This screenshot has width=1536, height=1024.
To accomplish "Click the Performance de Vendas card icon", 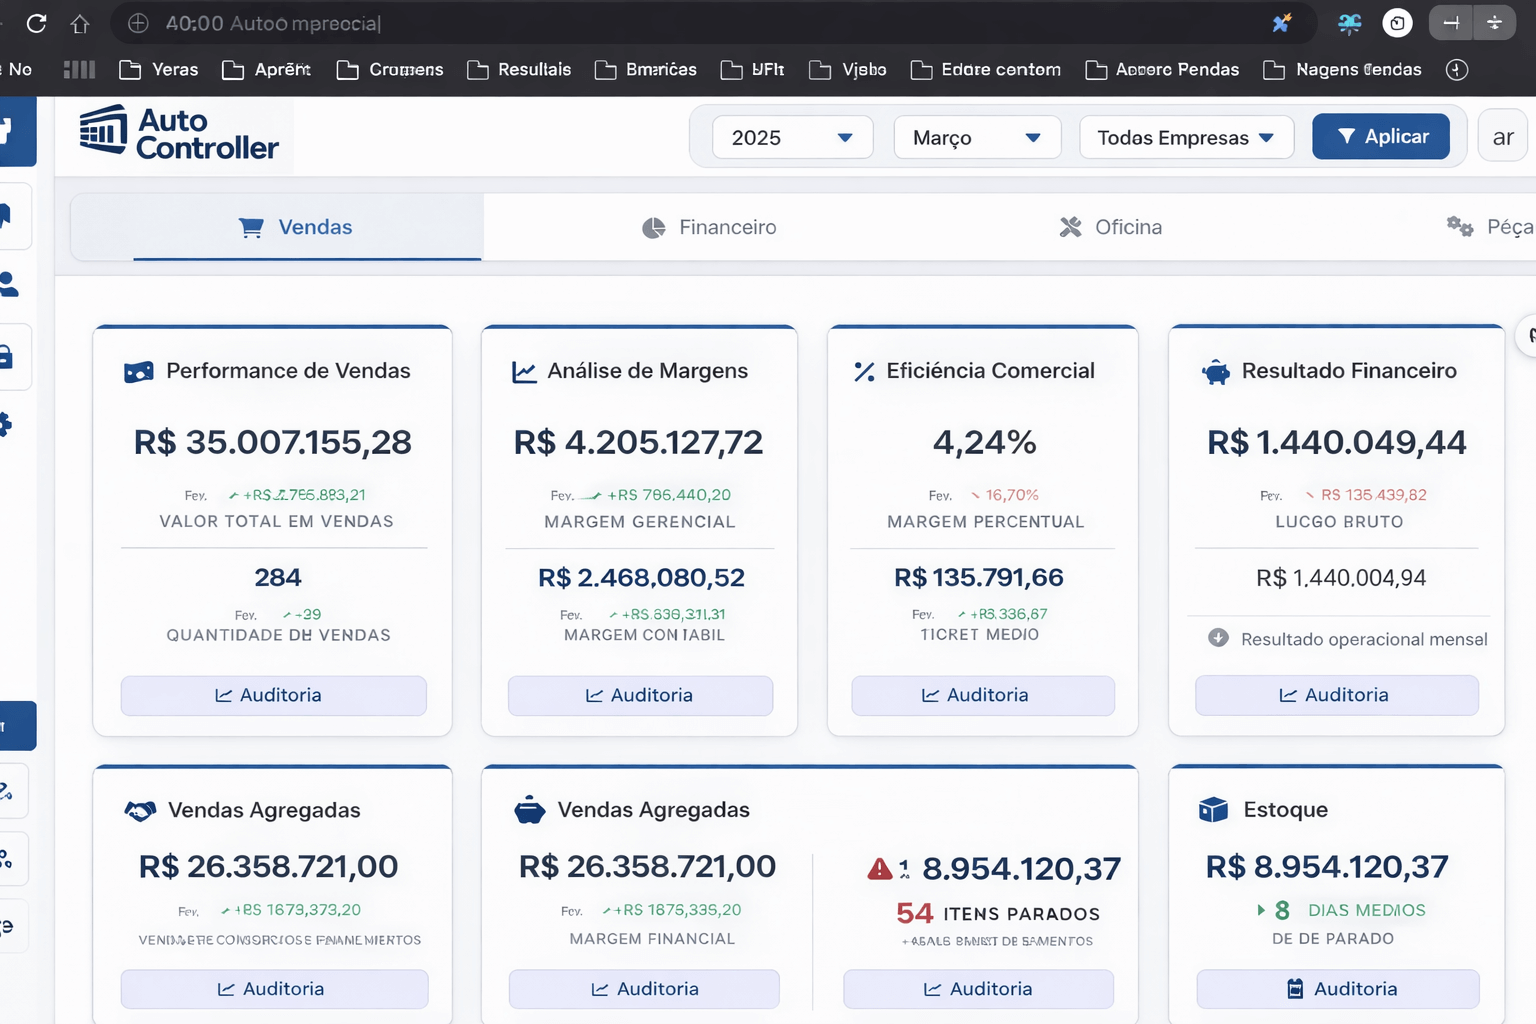I will point(138,372).
